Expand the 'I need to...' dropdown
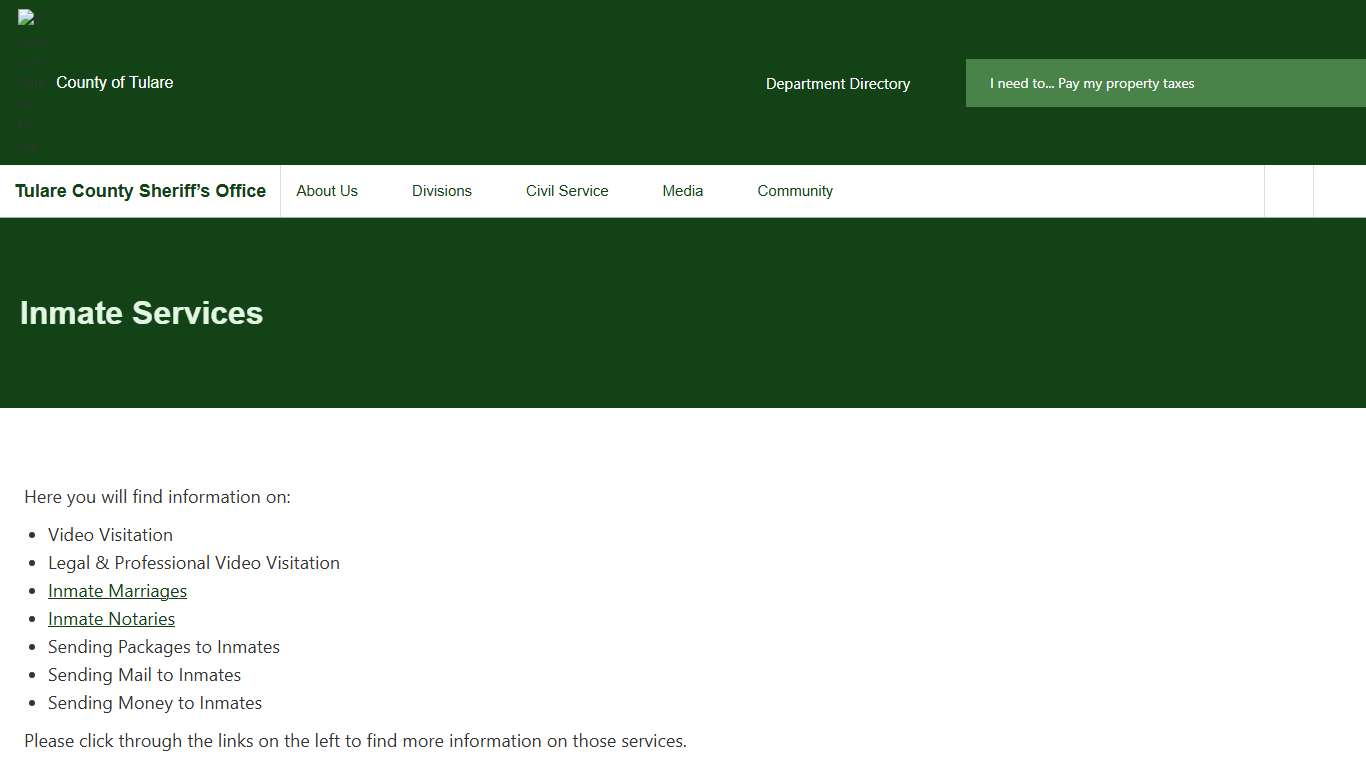Screen dimensions: 1366x768 [x=1164, y=83]
